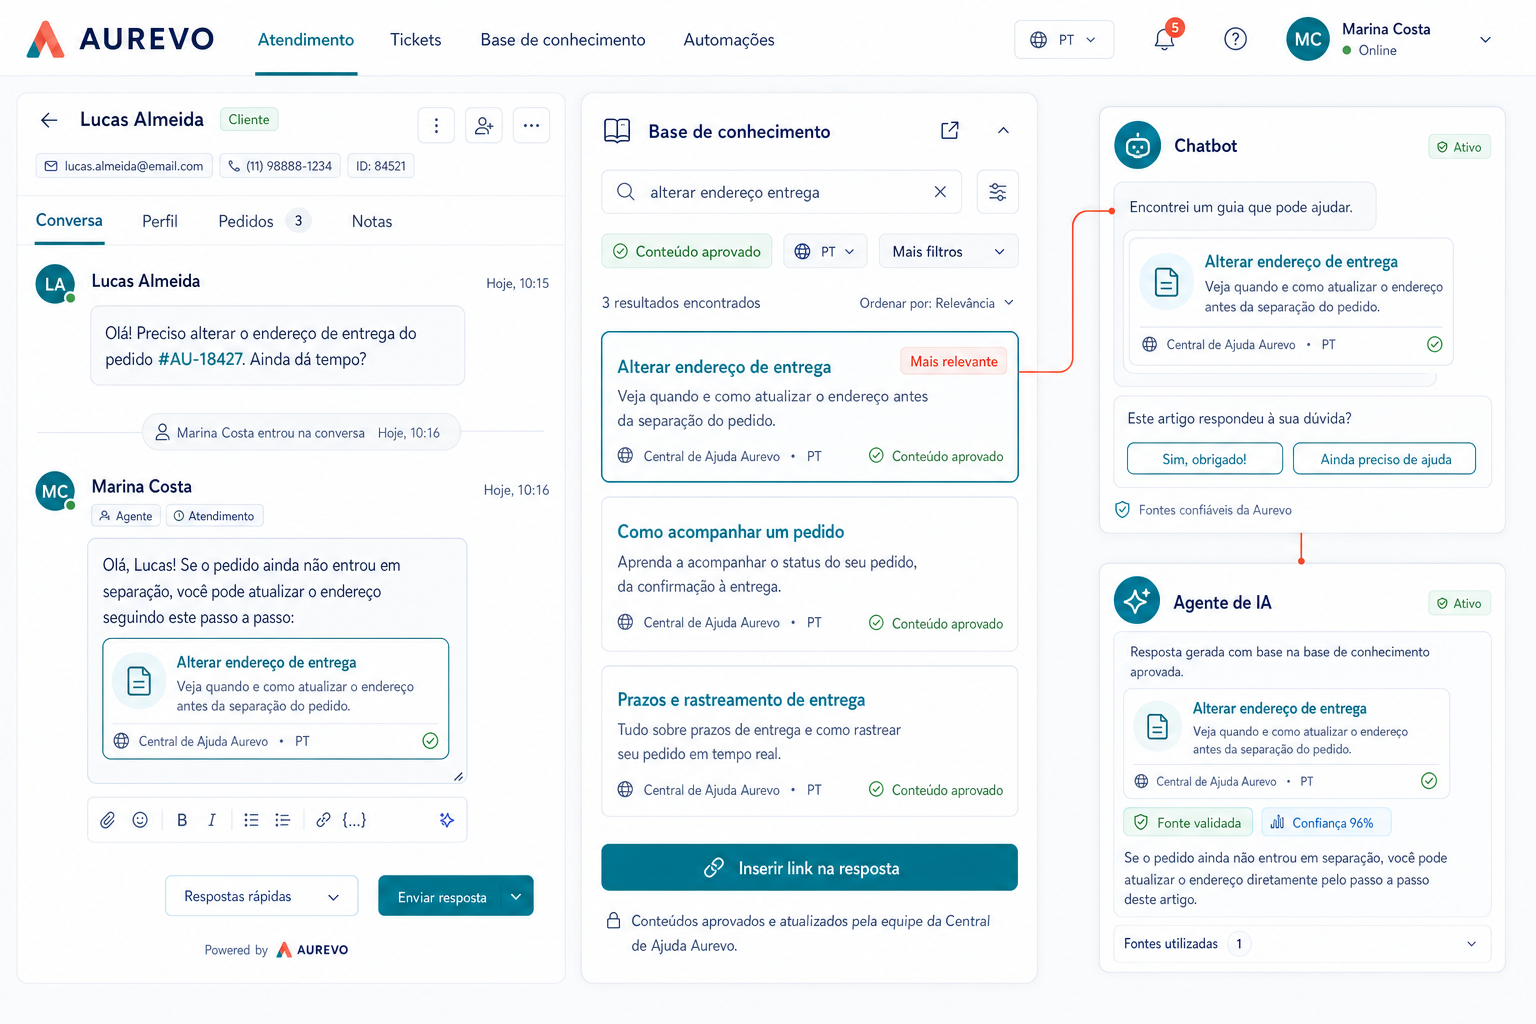The height and width of the screenshot is (1024, 1536).
Task: Open the Alterar endereço de entrega card in Chatbot
Action: coord(1291,301)
